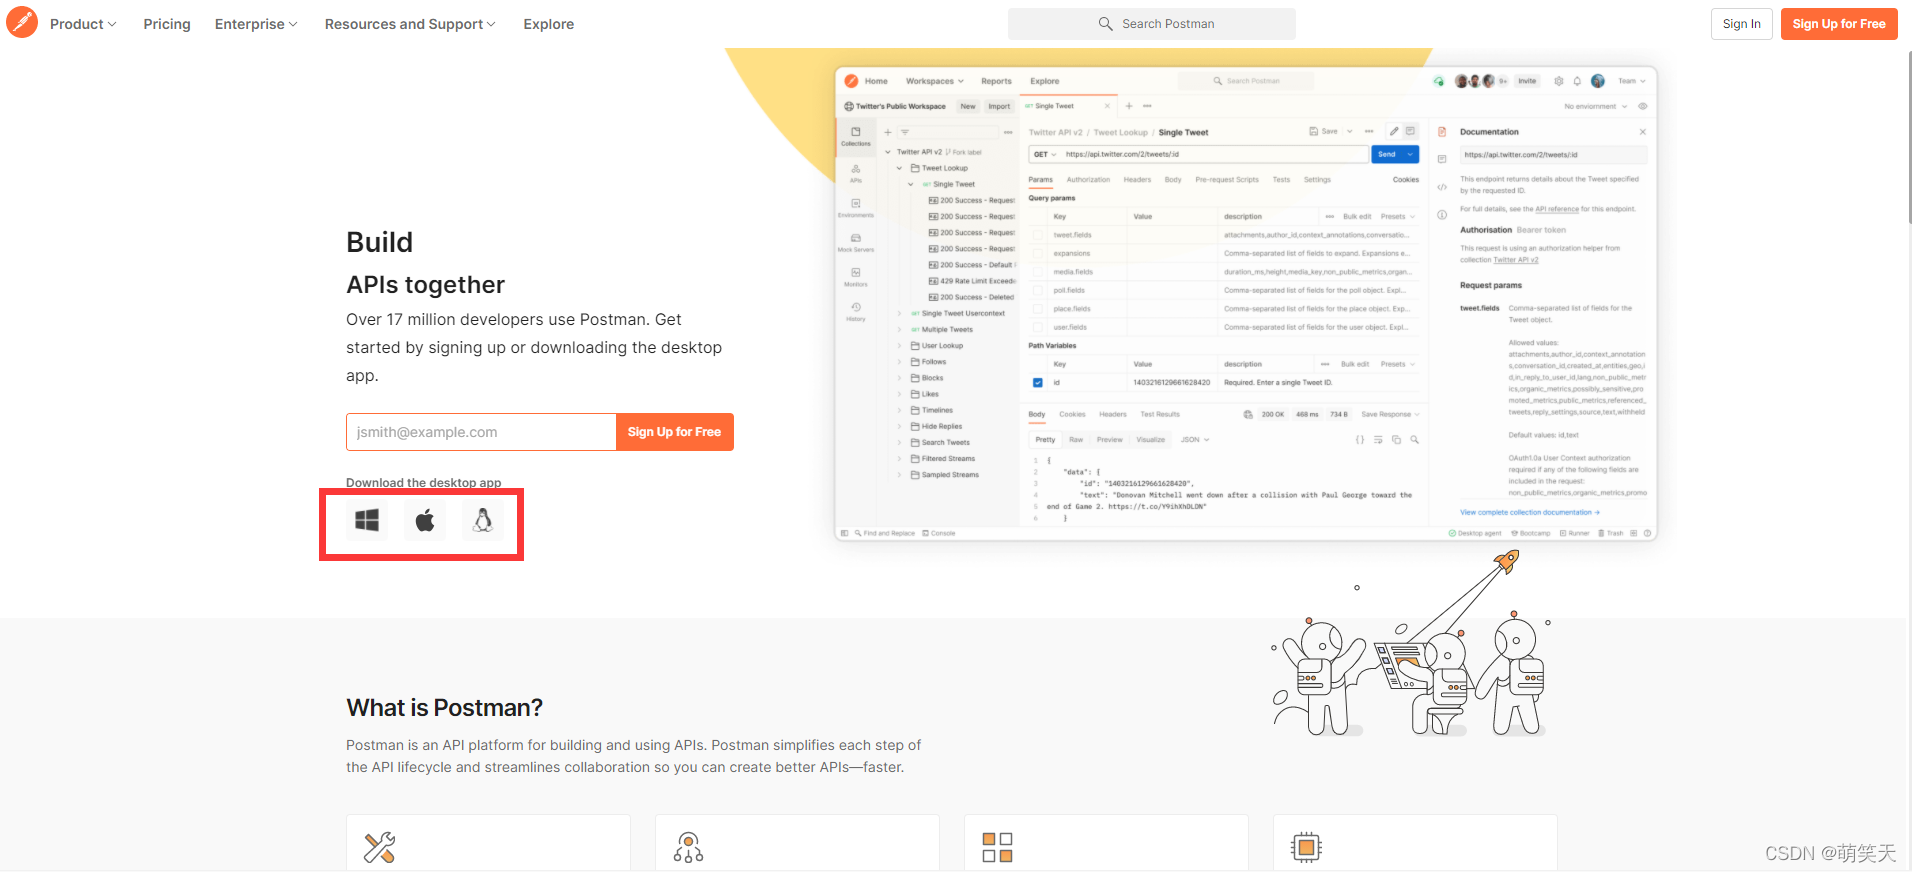Open View complete collection documentation link
Image resolution: width=1912 pixels, height=872 pixels.
pyautogui.click(x=1530, y=512)
